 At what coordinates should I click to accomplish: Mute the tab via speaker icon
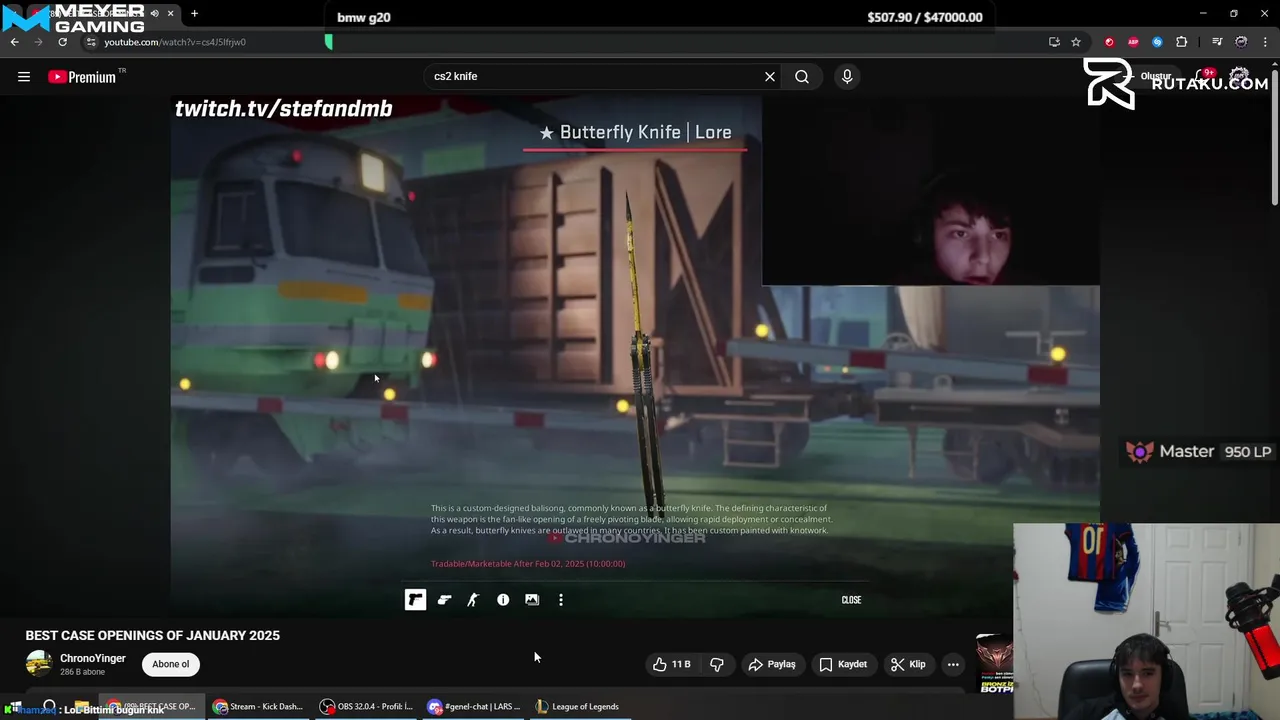pos(154,14)
